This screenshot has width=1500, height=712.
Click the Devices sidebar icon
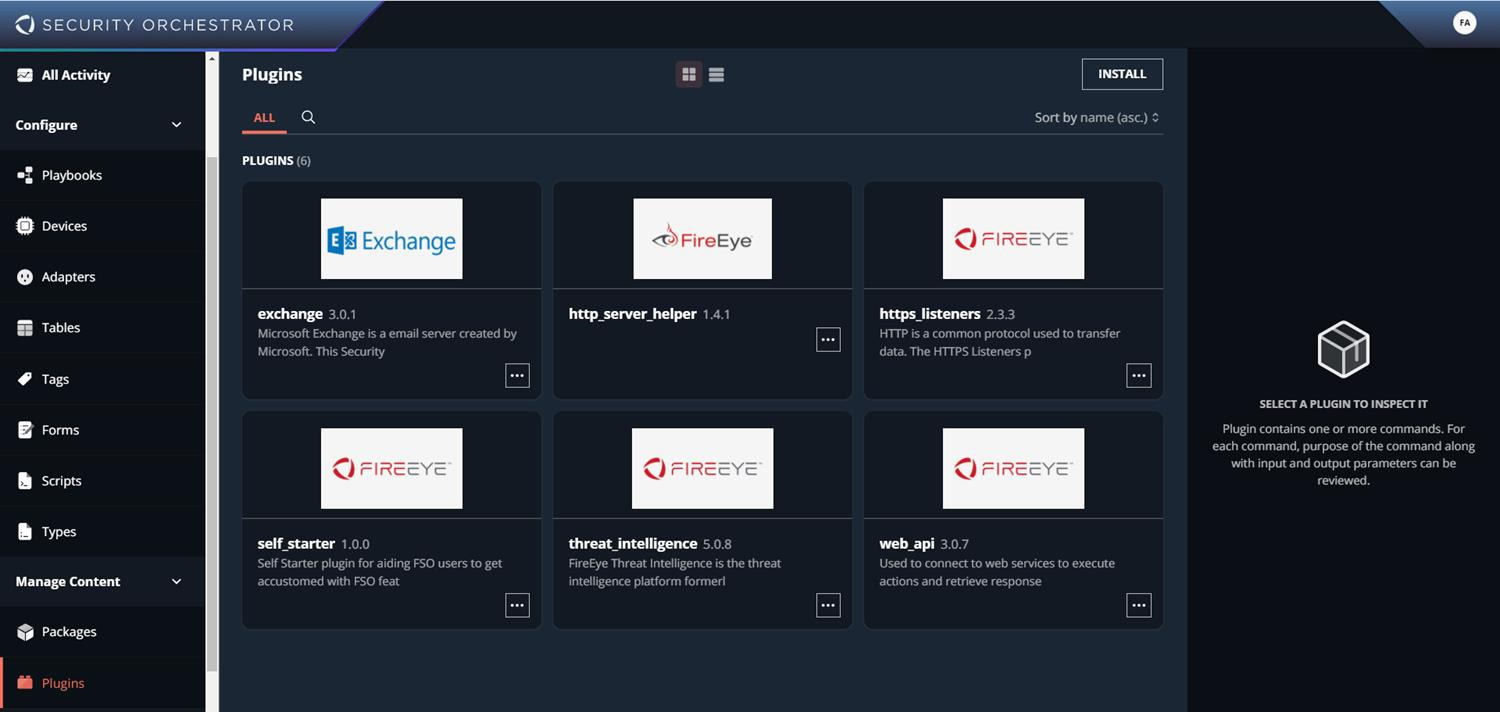click(x=25, y=226)
